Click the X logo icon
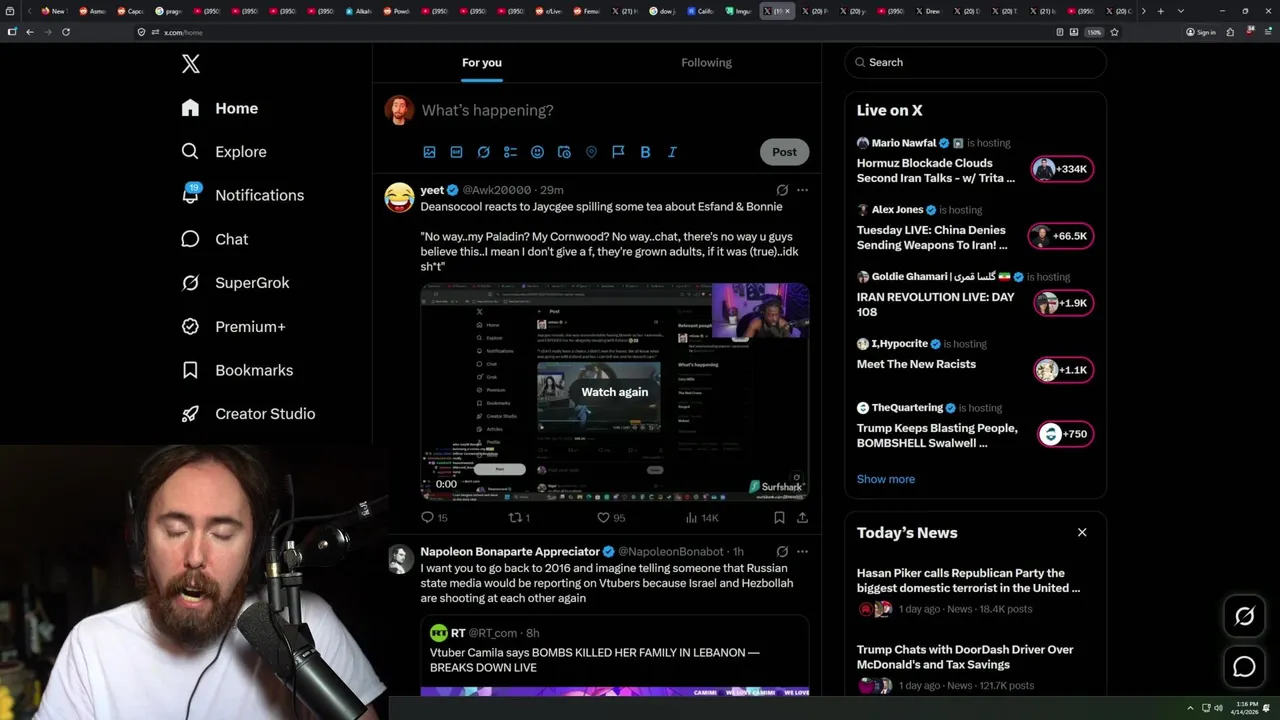 (191, 64)
